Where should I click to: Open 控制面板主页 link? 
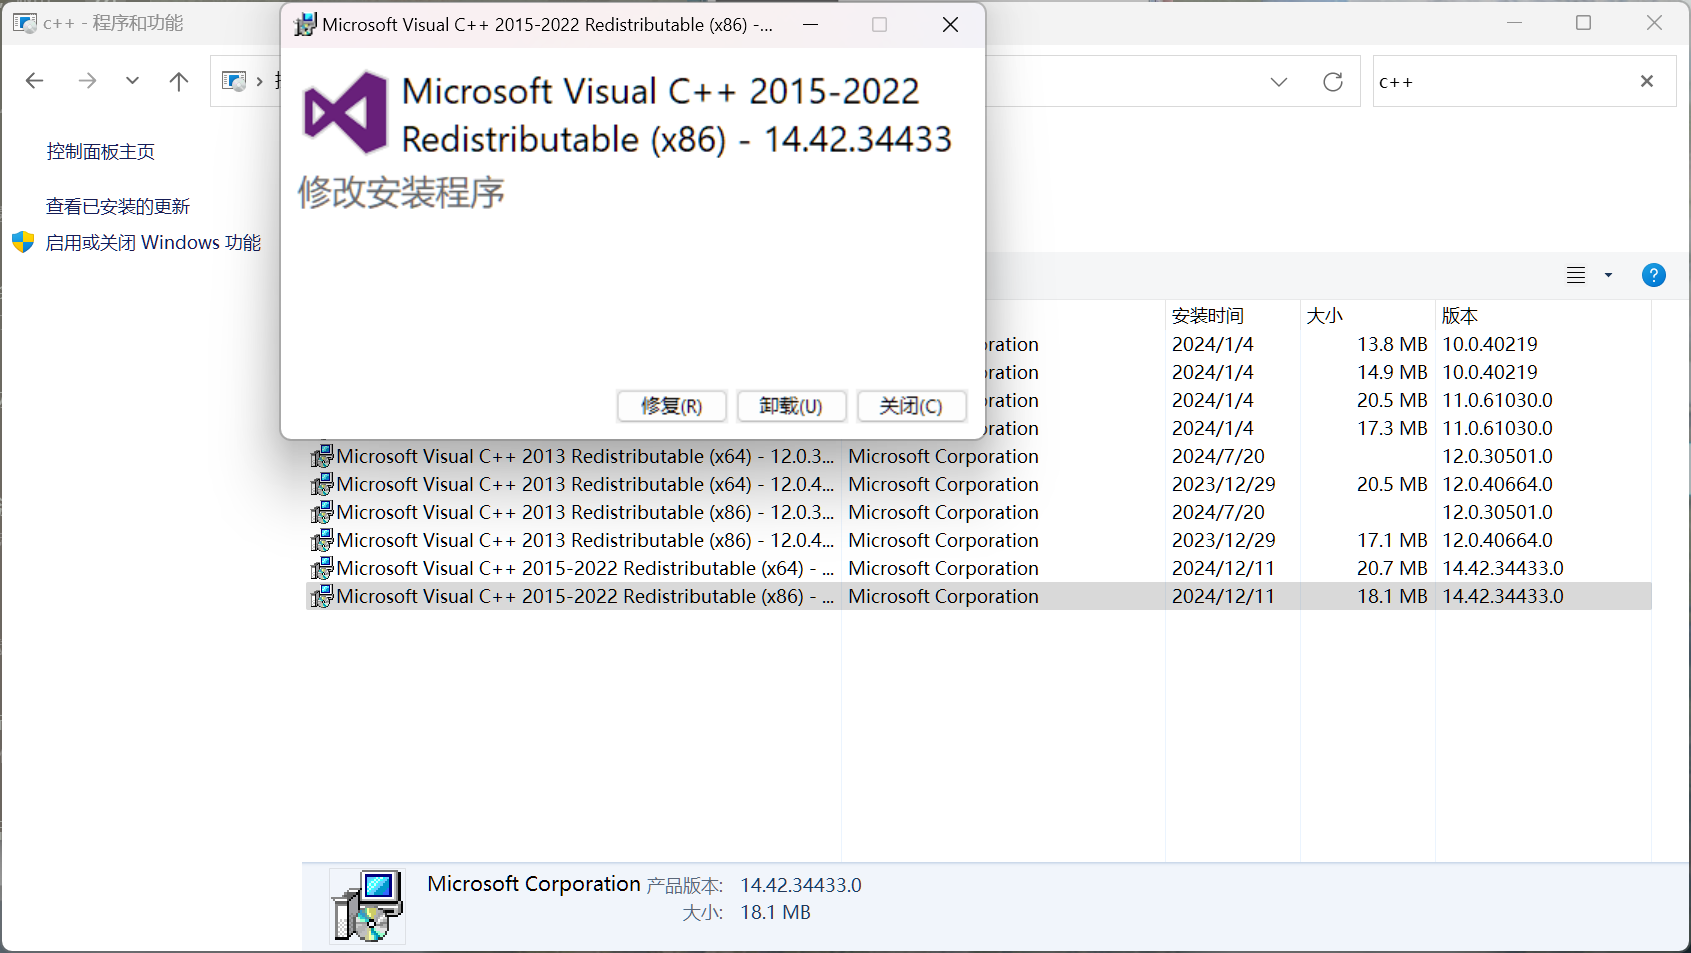pos(101,152)
